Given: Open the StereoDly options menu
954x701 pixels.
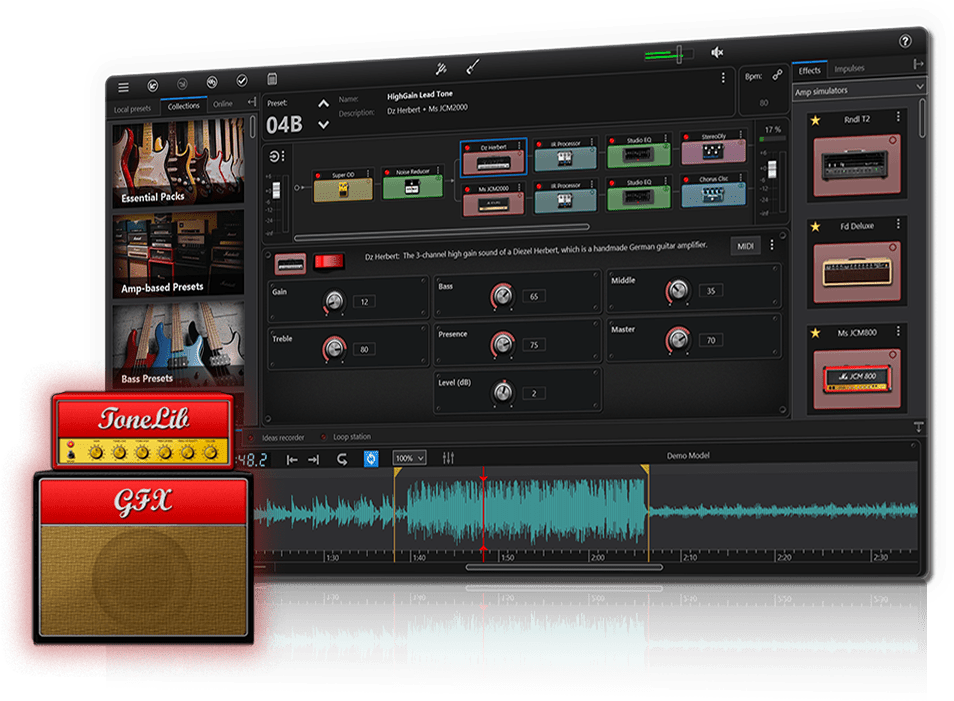Looking at the screenshot, I should (740, 134).
